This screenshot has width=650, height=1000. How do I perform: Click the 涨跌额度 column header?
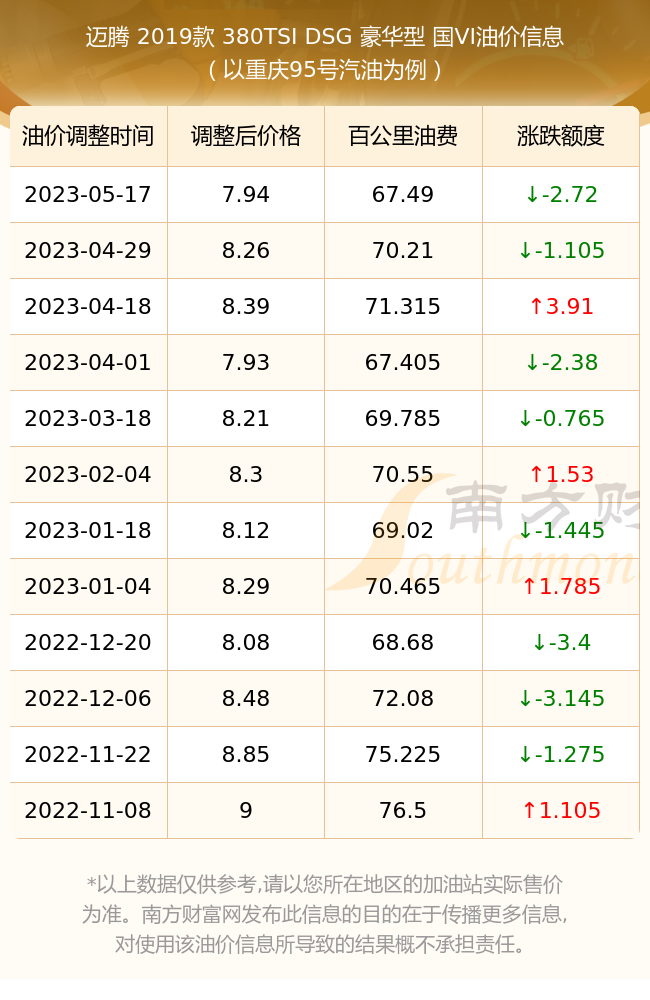561,136
